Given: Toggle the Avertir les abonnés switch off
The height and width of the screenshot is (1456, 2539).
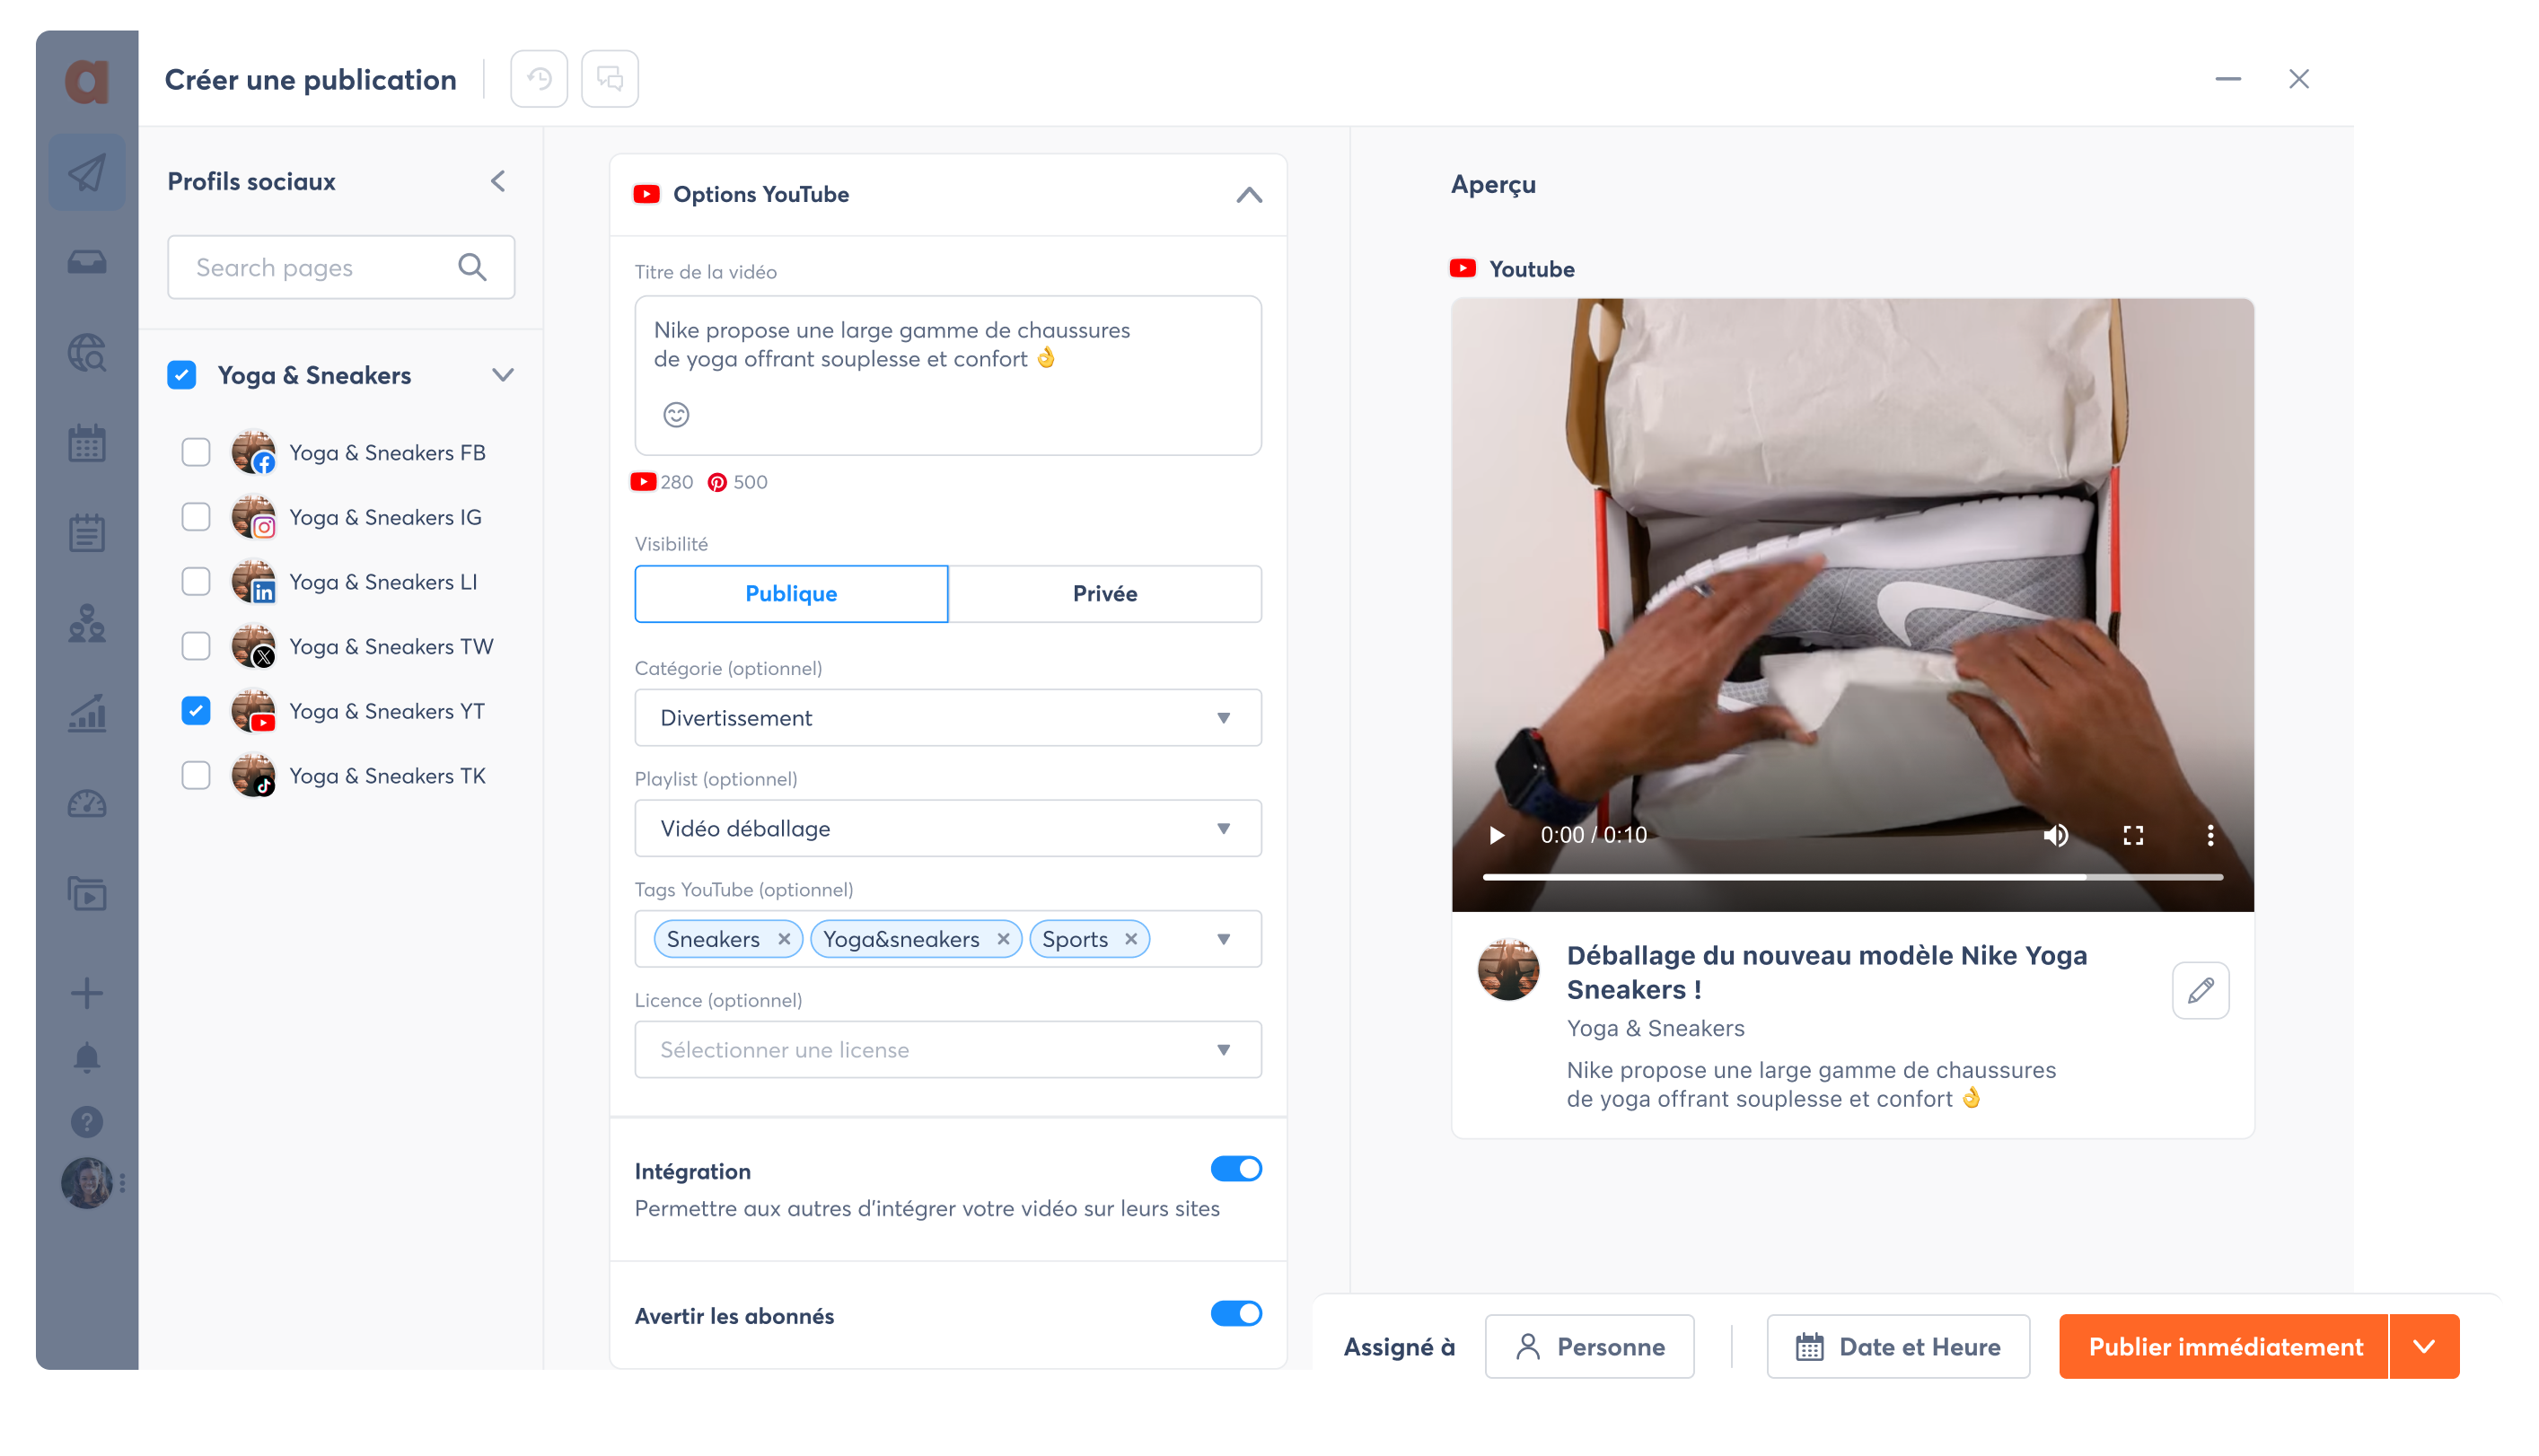Looking at the screenshot, I should pos(1238,1313).
